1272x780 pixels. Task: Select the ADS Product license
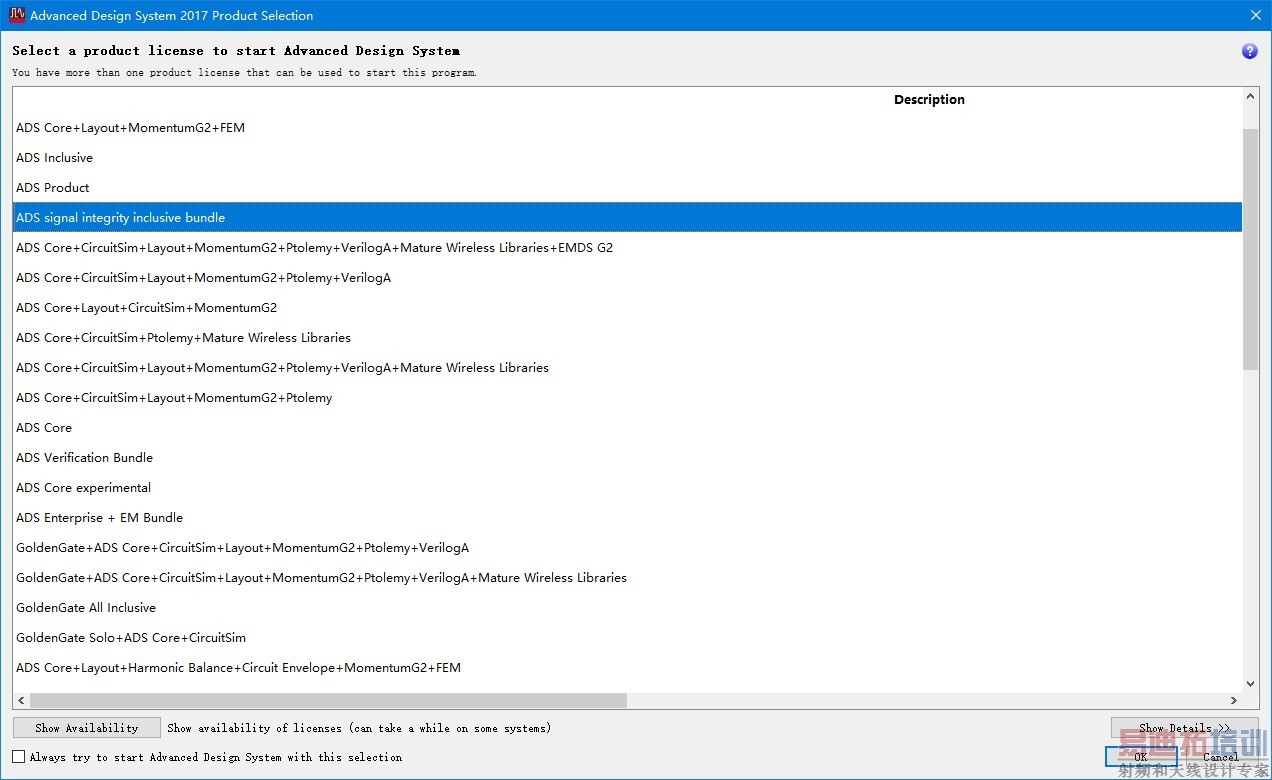pyautogui.click(x=627, y=187)
